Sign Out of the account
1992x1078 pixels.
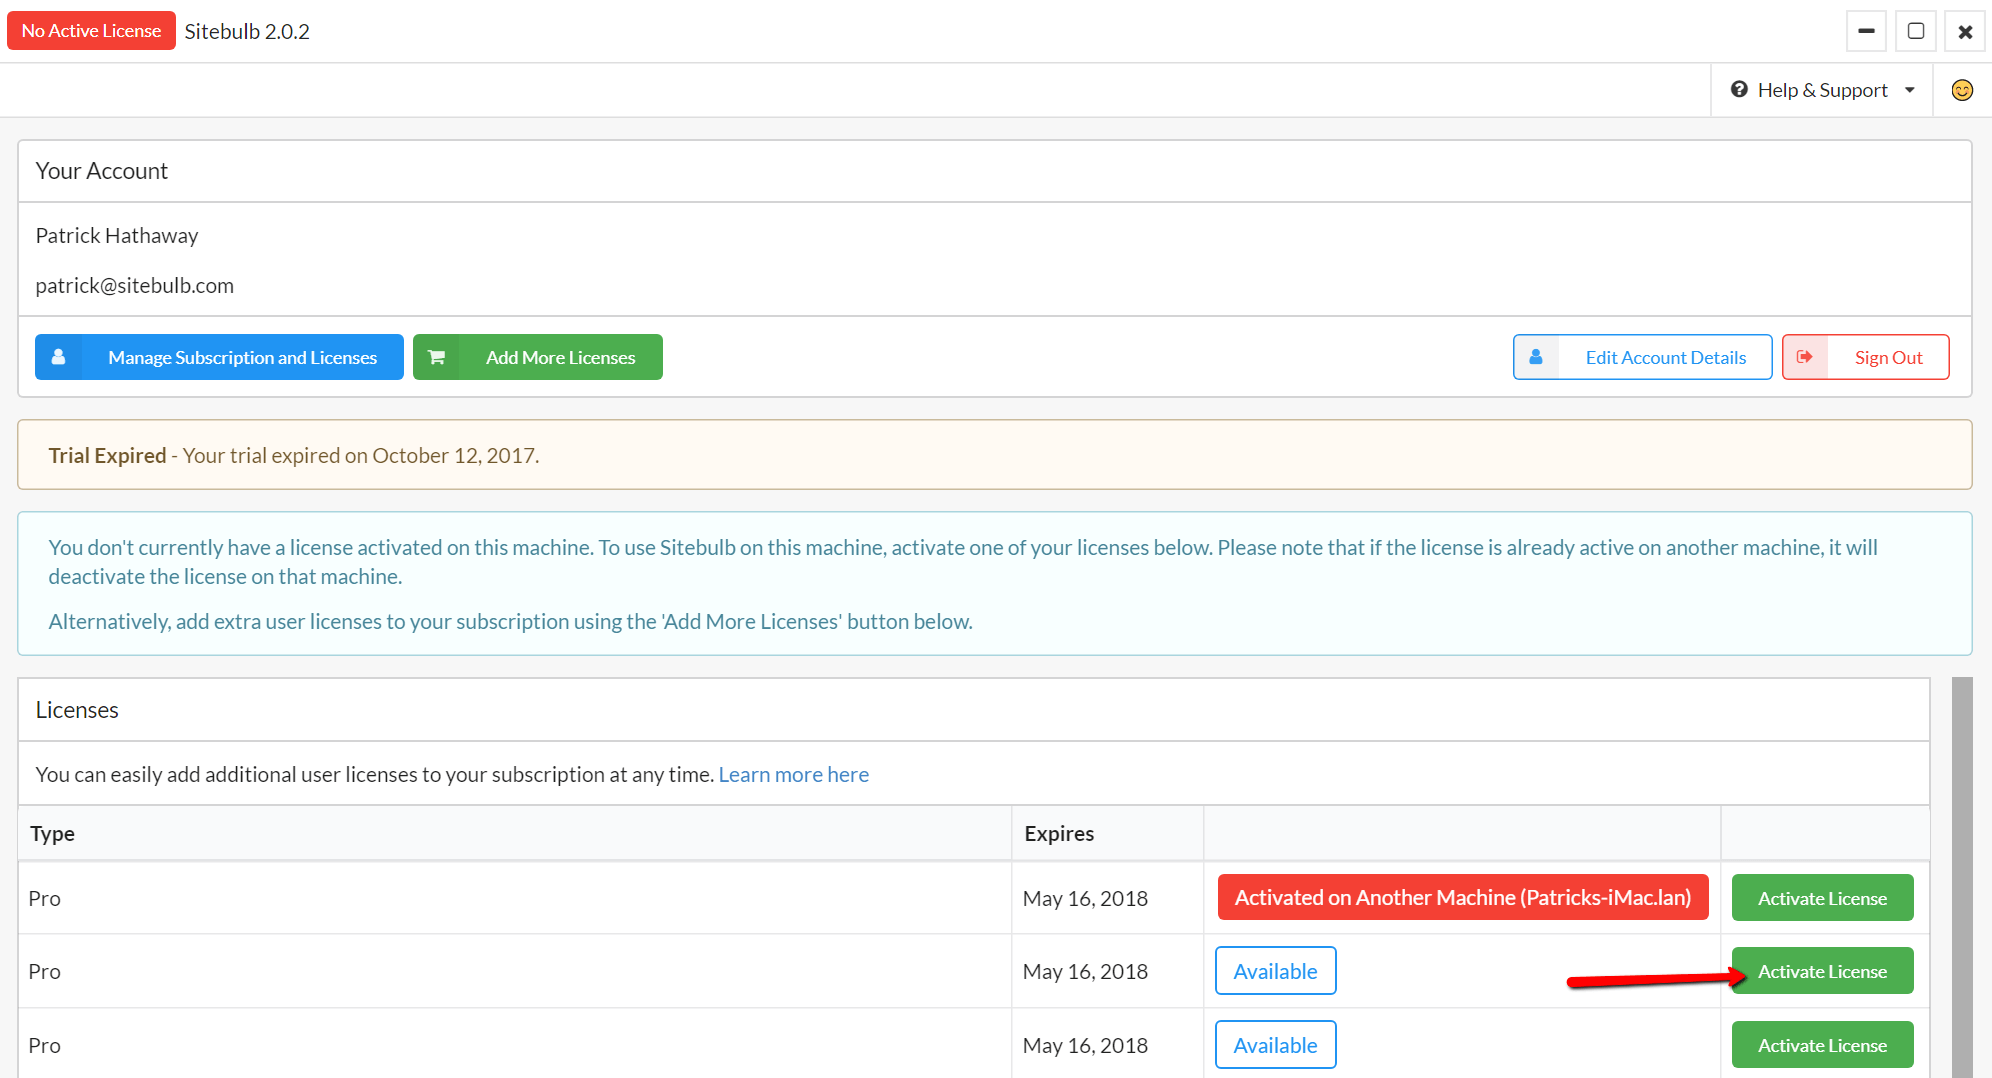(x=1866, y=357)
